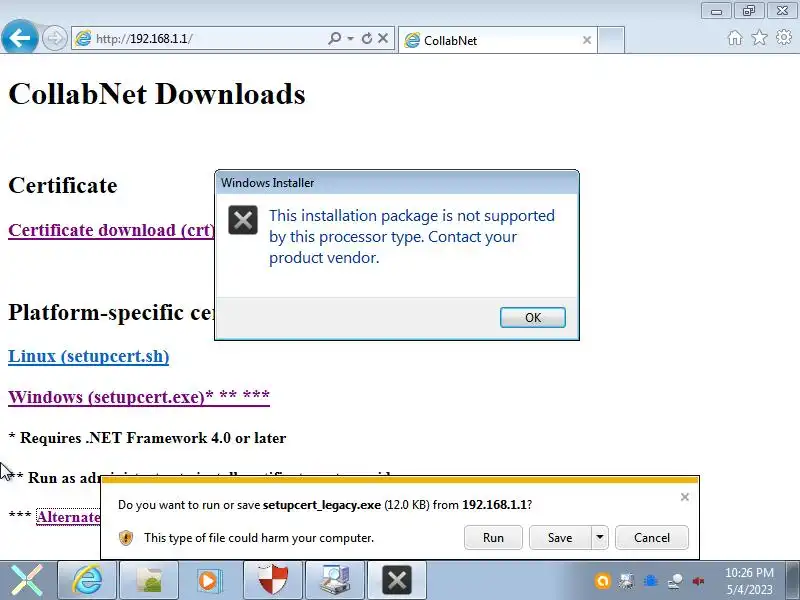This screenshot has width=800, height=600.
Task: Click the browser Back arrow button
Action: pyautogui.click(x=19, y=37)
